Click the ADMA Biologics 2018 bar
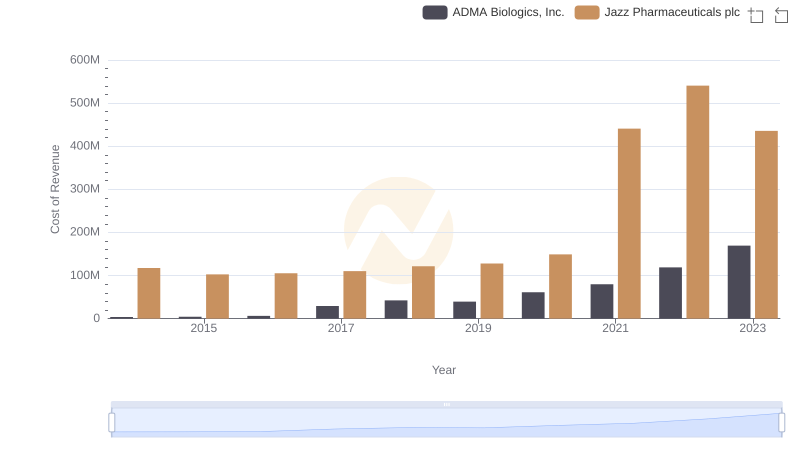This screenshot has height=461, width=800. (396, 310)
